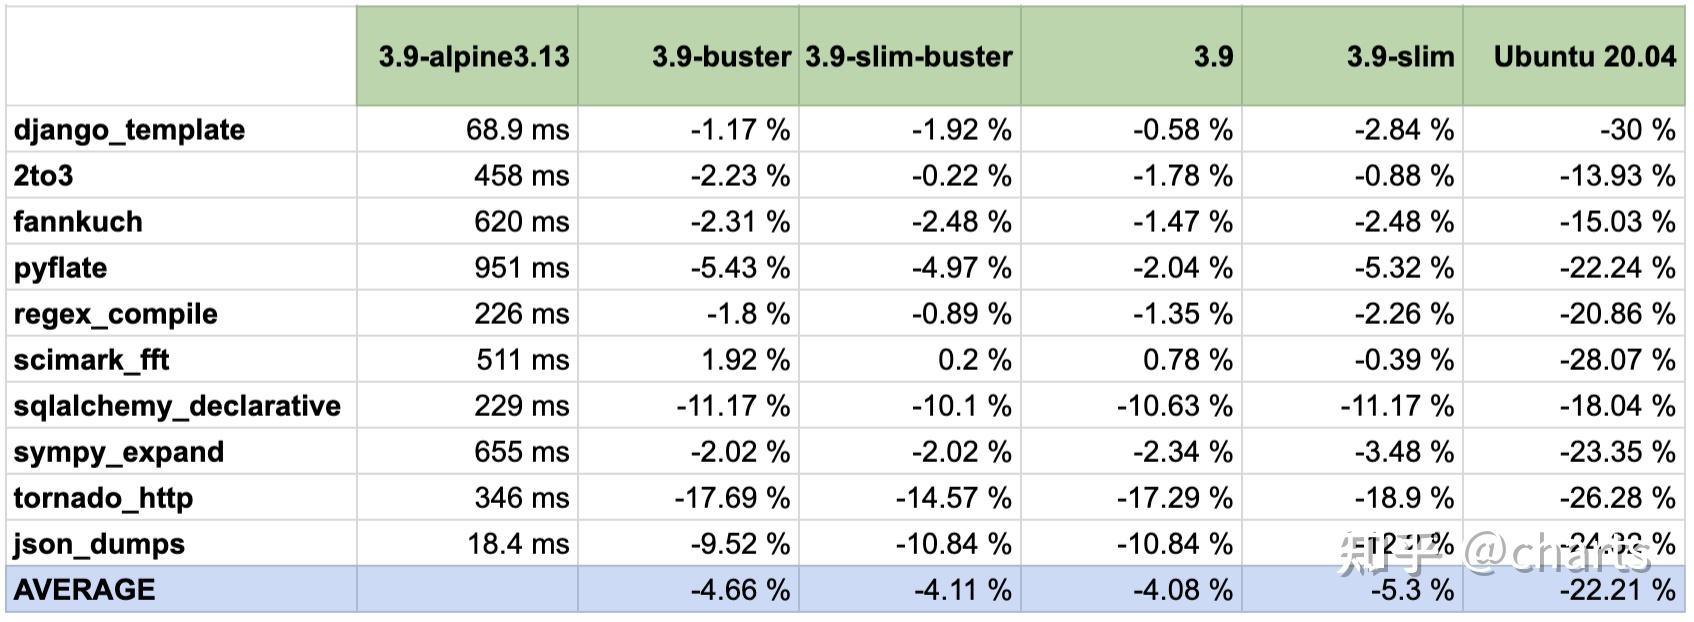Viewport: 1694px width, 622px height.
Task: Select the -30 % Ubuntu cell
Action: pyautogui.click(x=1636, y=130)
